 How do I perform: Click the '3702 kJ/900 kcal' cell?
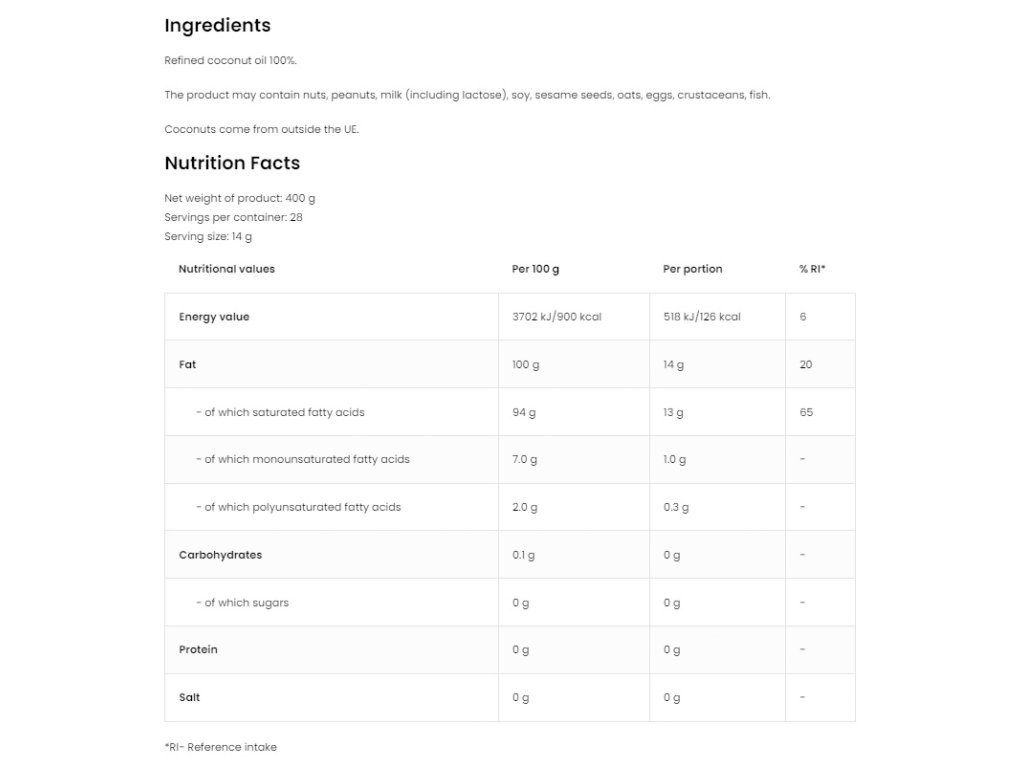click(556, 317)
